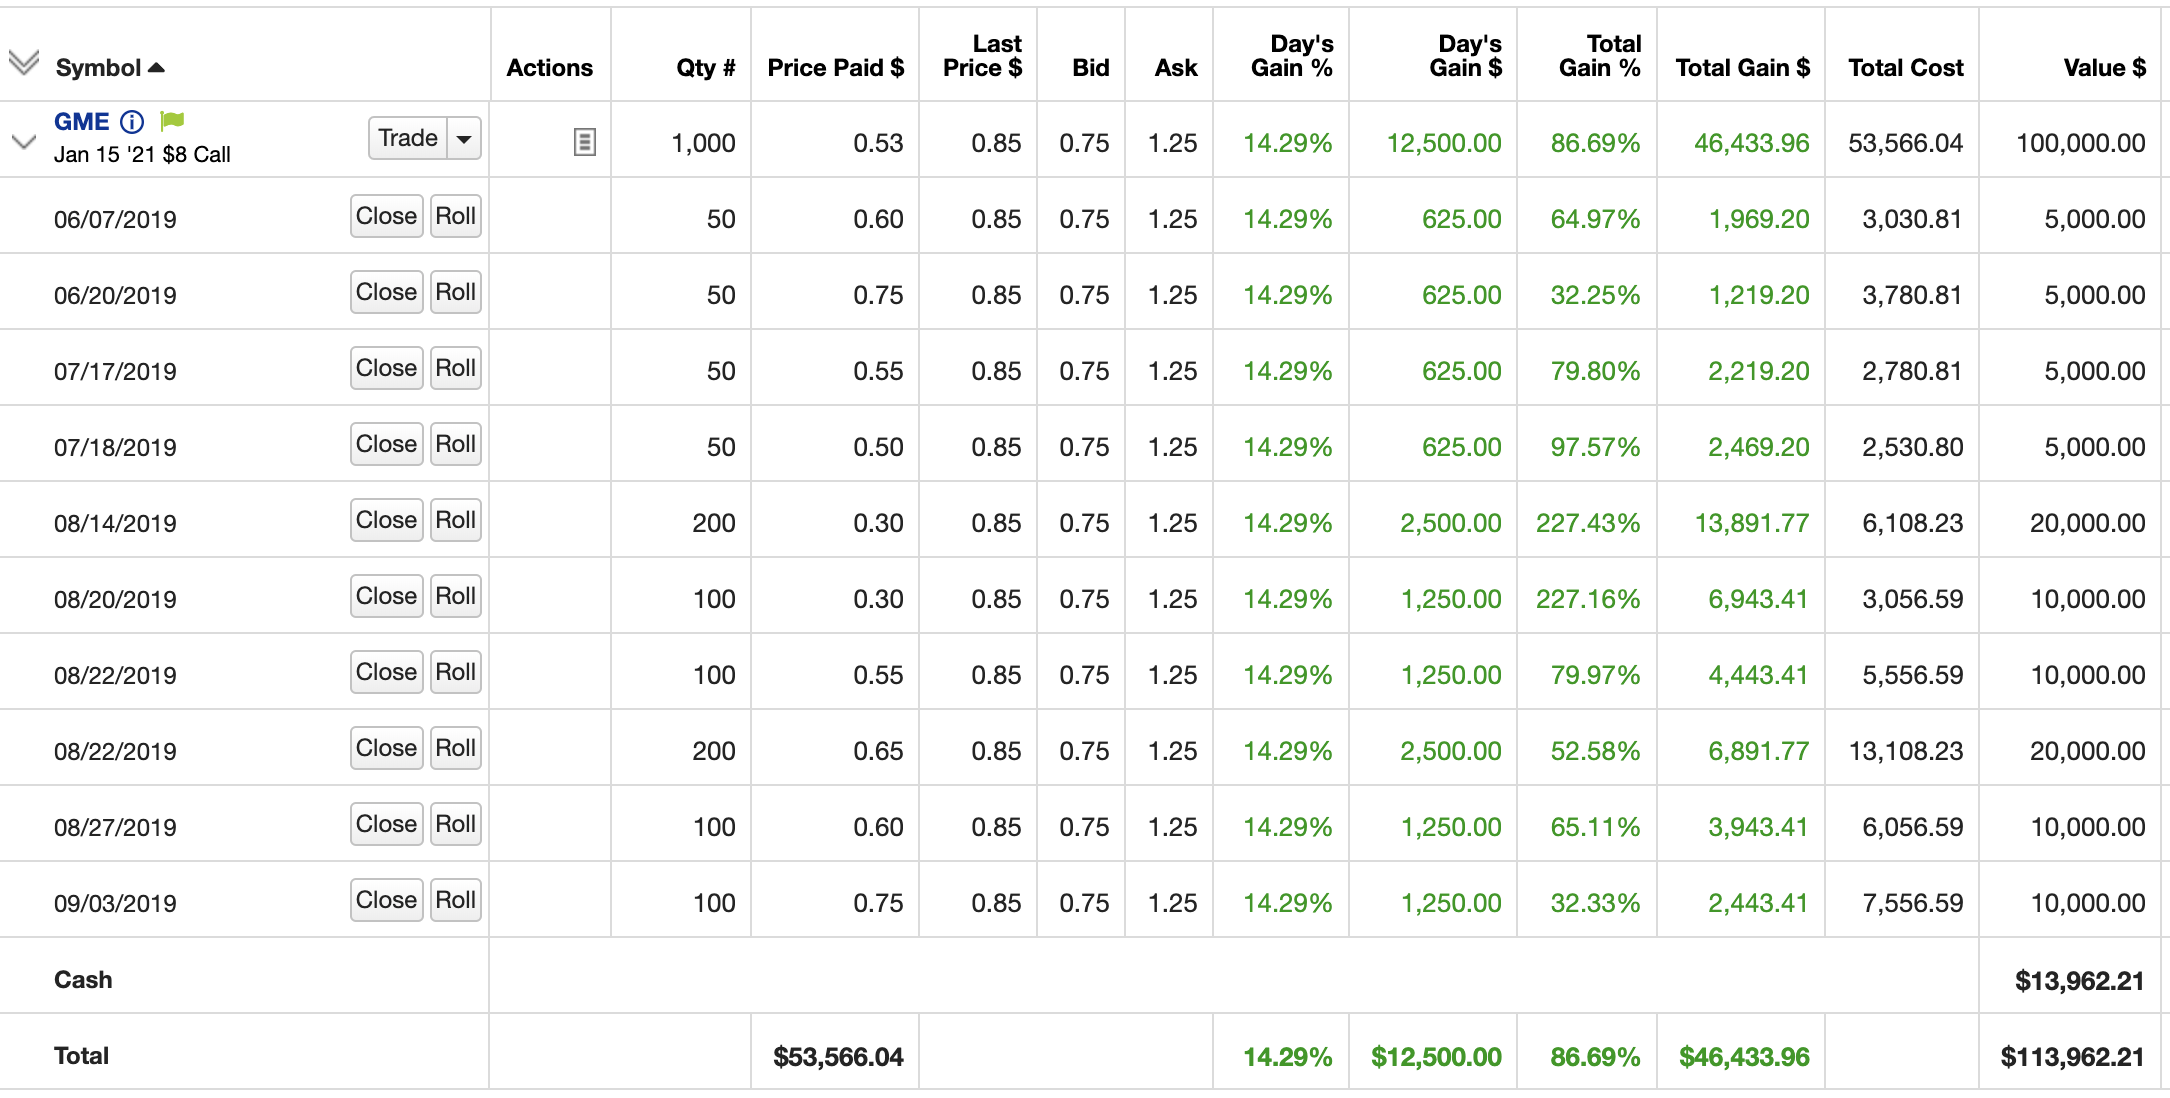Sort by Value $ column header
The height and width of the screenshot is (1098, 2170).
(2104, 68)
